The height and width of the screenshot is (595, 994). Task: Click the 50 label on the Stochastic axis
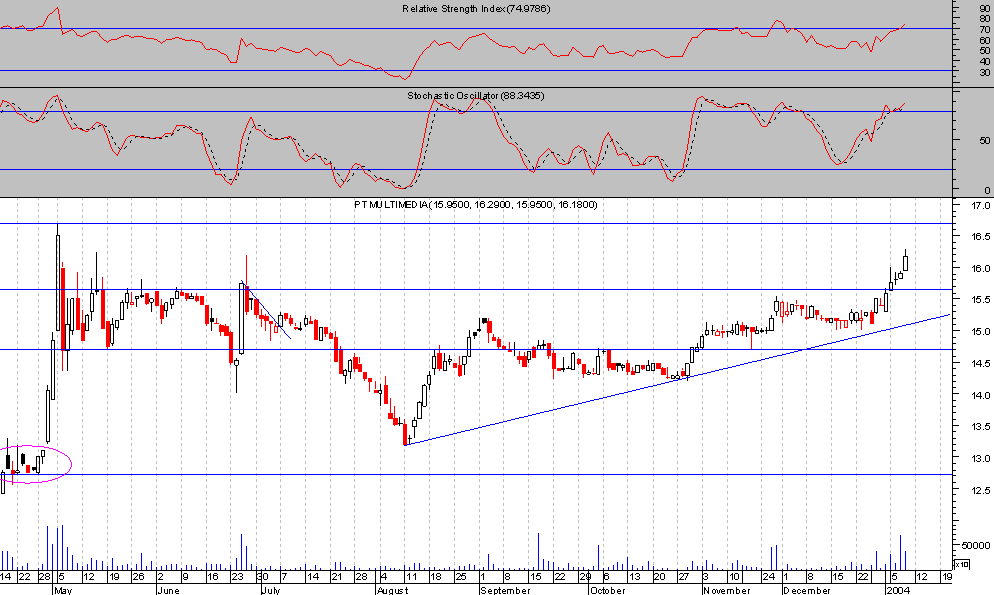click(x=984, y=140)
